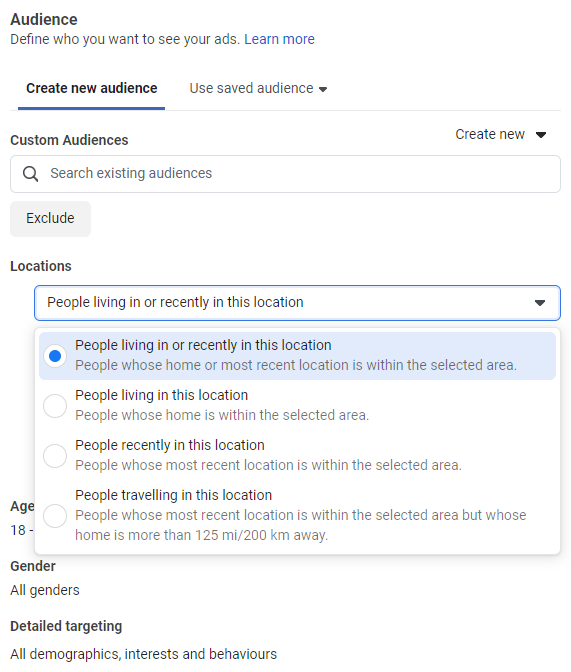Choose People travelling in this location option
571x672 pixels.
tap(297, 516)
